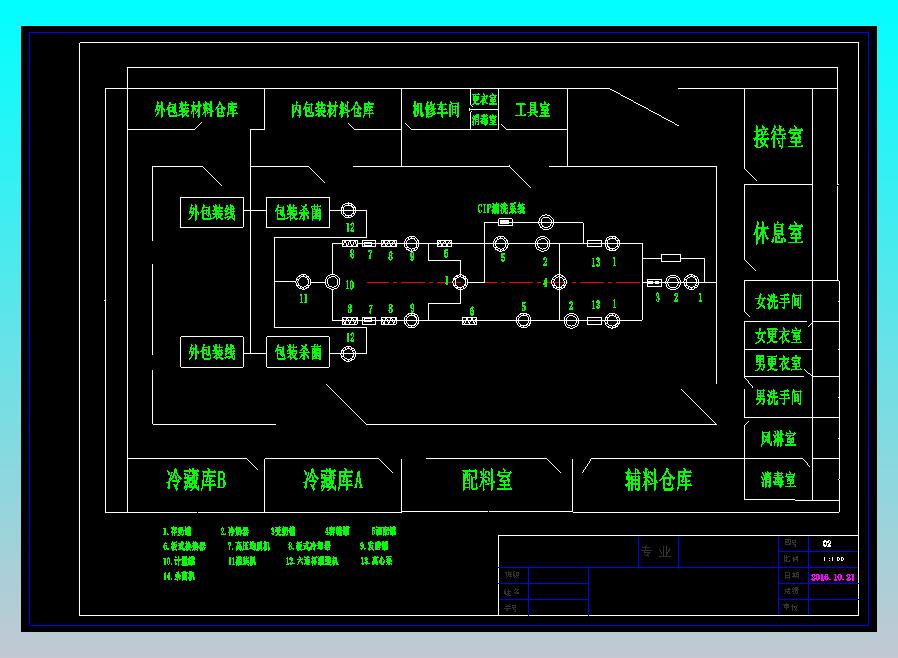This screenshot has height=658, width=898.
Task: Select the 配料室 room label
Action: tap(486, 480)
